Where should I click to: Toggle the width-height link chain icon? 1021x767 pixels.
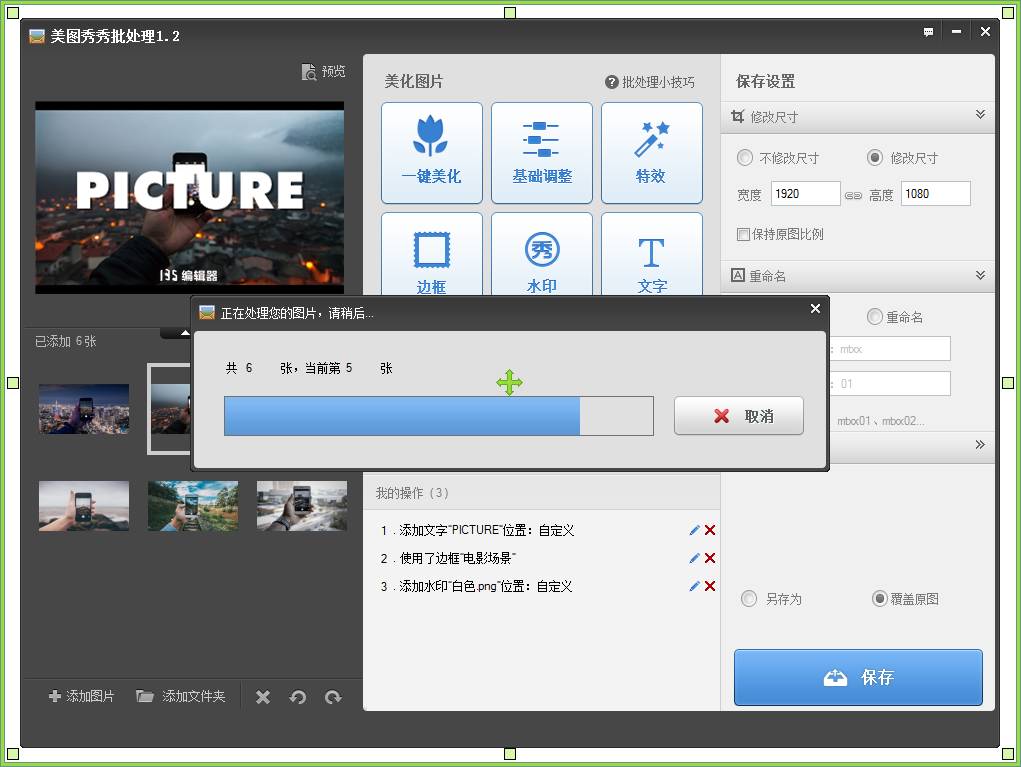pos(853,195)
